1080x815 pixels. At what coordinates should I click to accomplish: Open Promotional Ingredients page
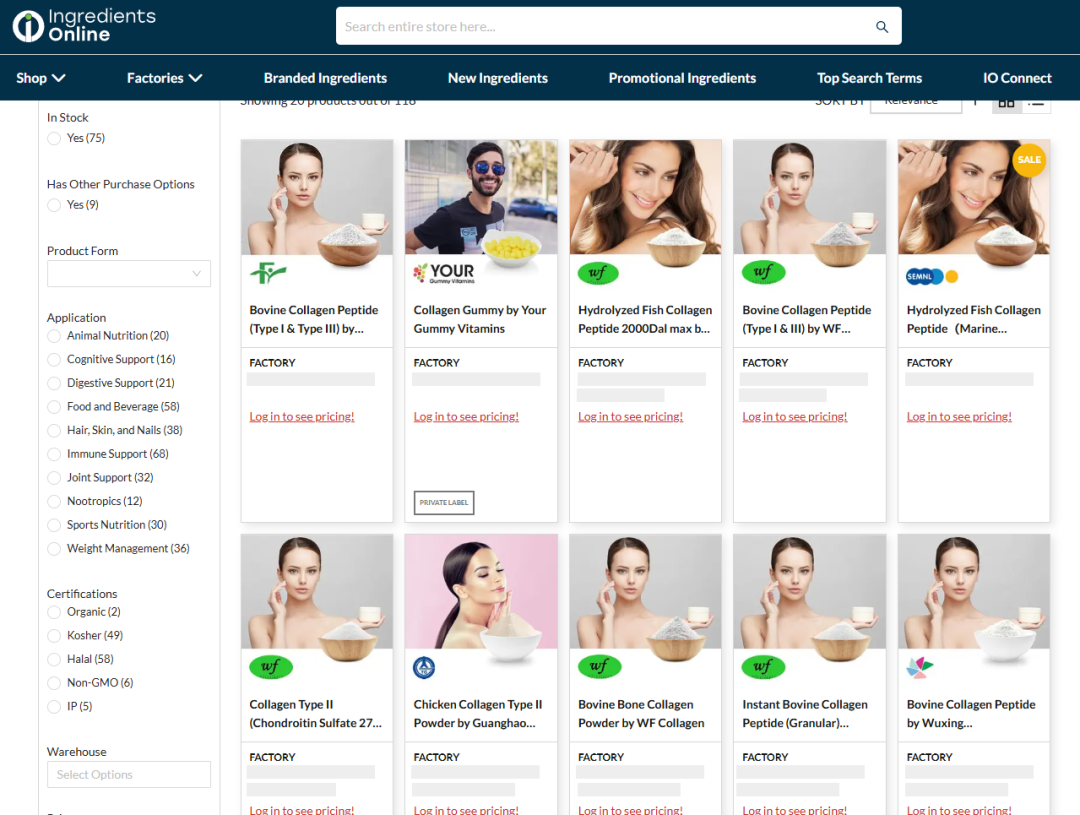(683, 78)
